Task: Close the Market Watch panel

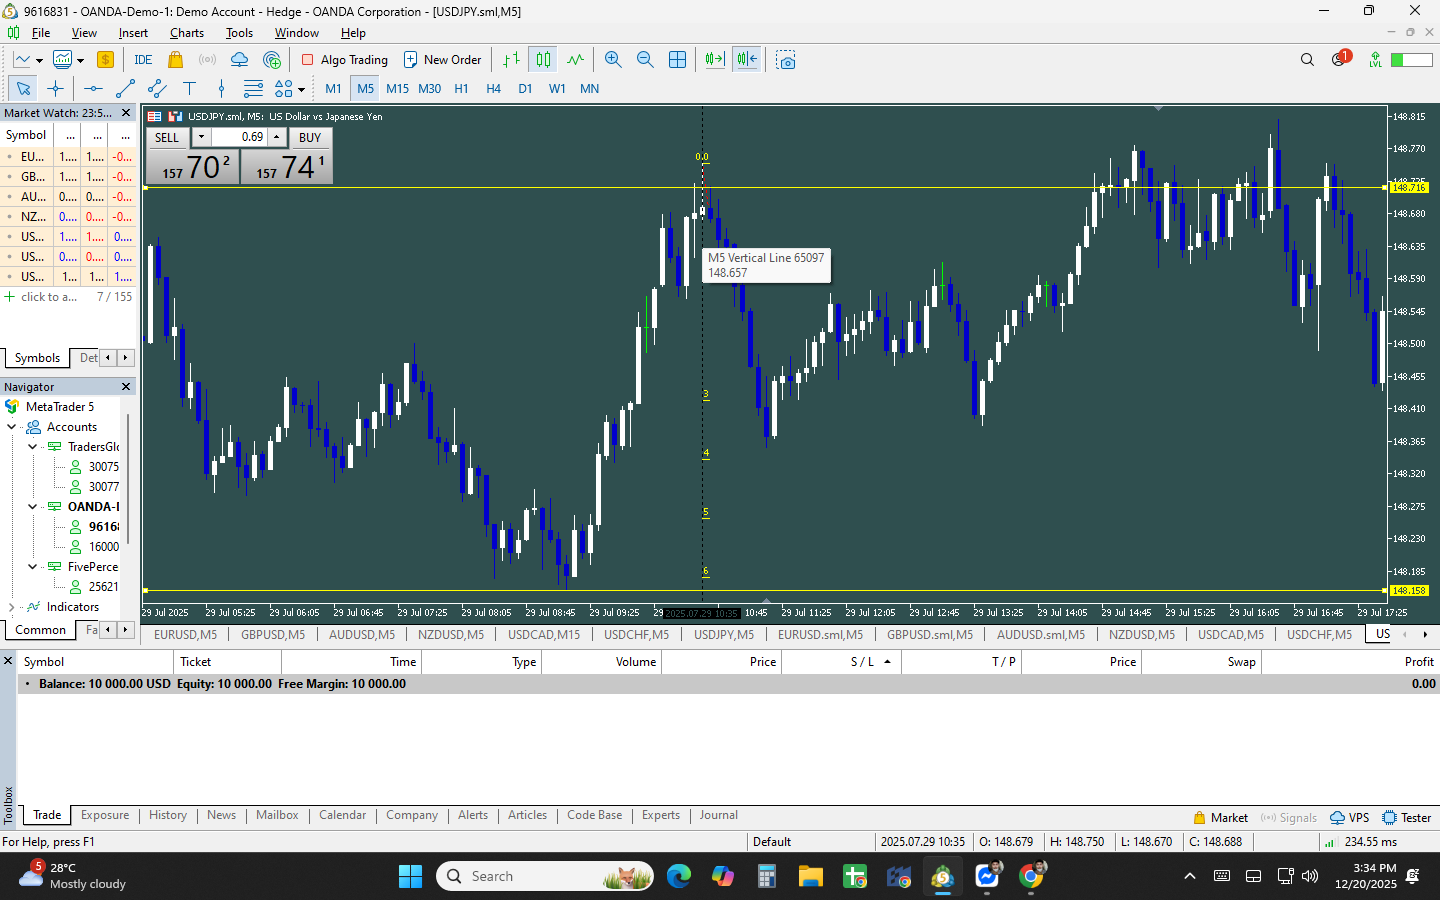Action: (x=126, y=113)
